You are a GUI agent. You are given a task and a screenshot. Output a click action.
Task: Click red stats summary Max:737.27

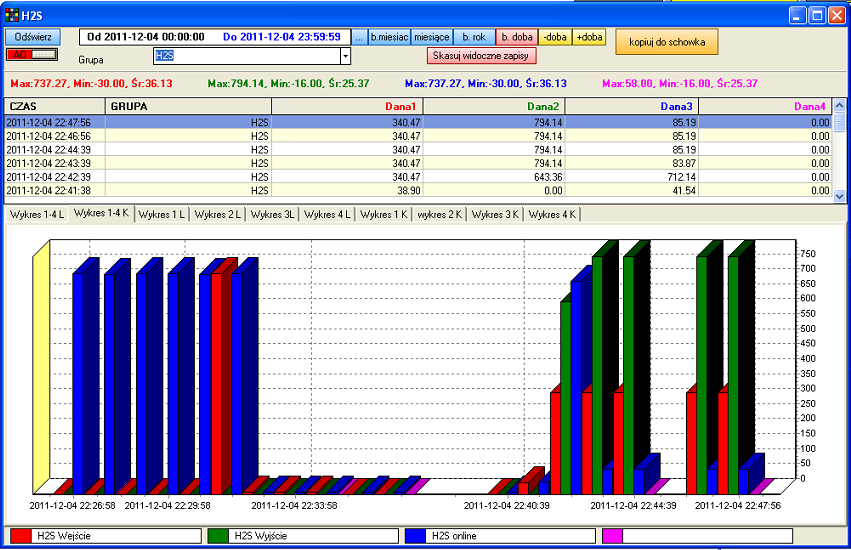[91, 84]
